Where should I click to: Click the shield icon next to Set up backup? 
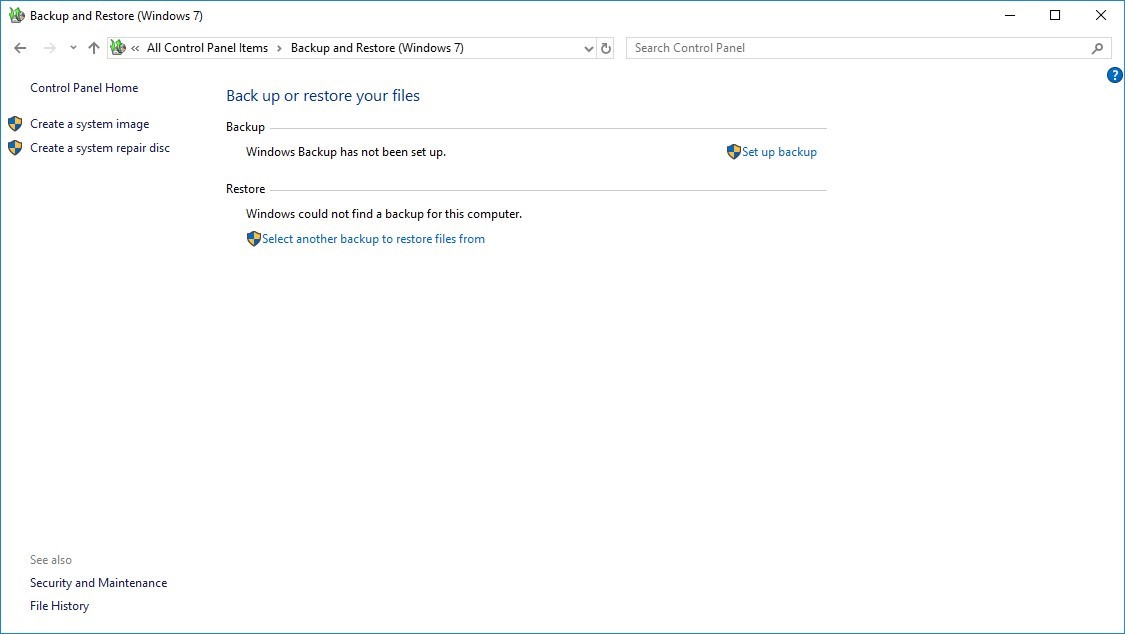coord(733,152)
